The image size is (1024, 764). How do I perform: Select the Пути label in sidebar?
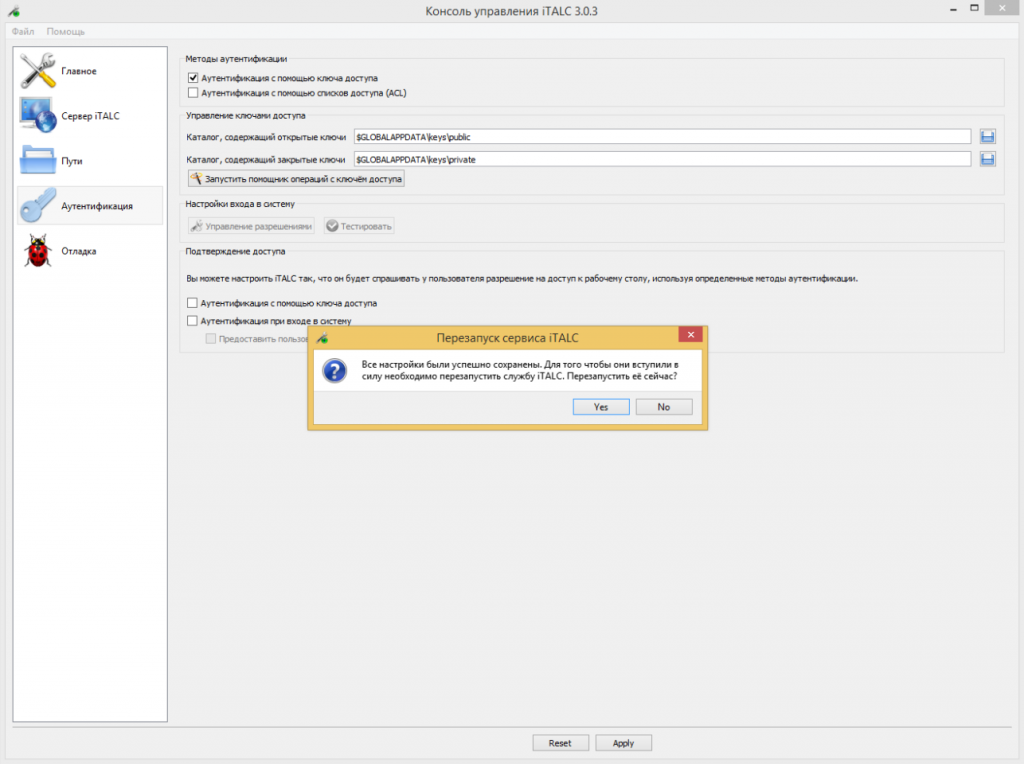tap(72, 161)
